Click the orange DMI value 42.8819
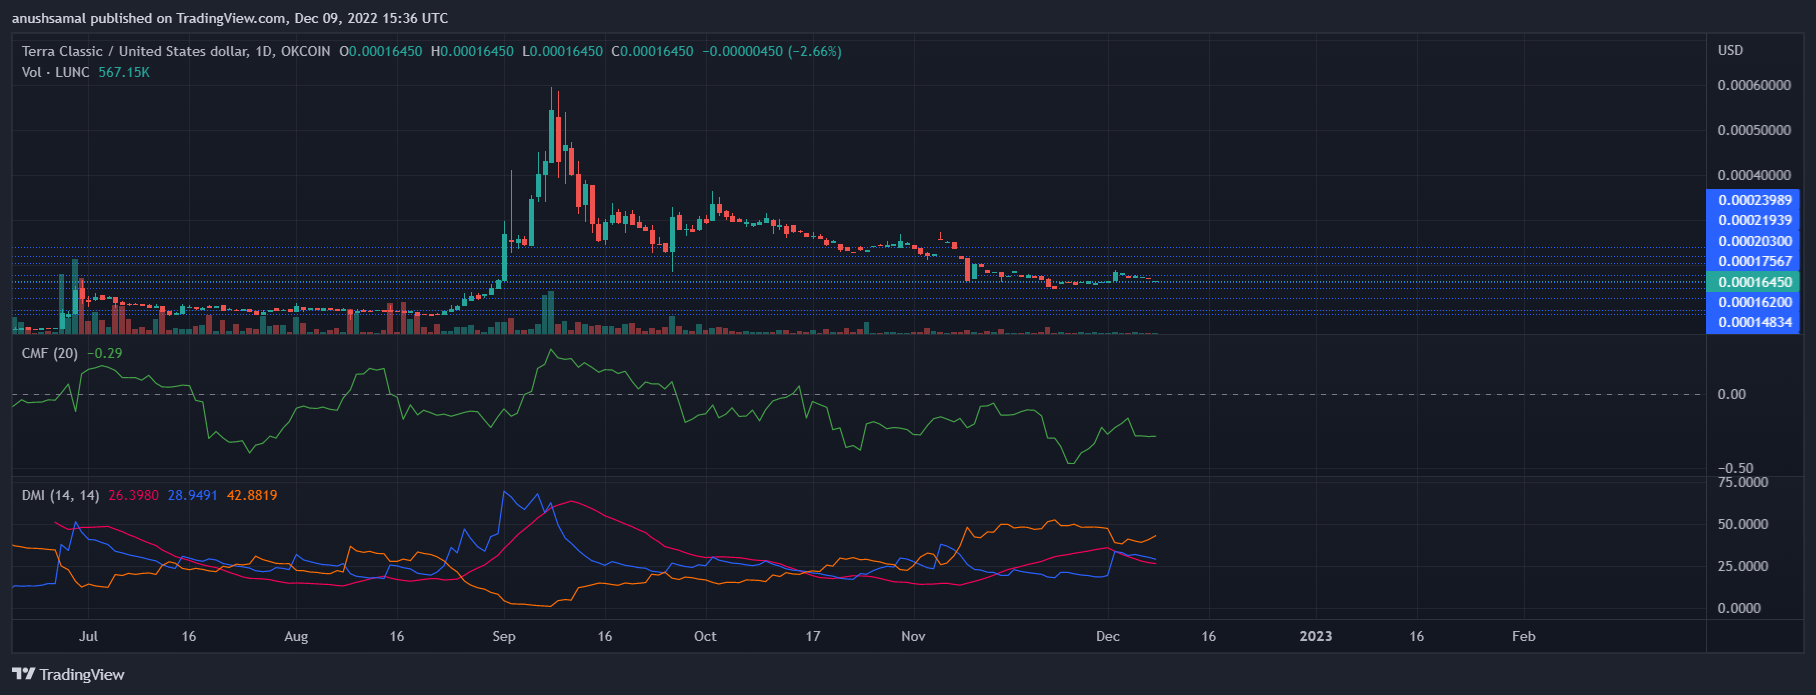This screenshot has width=1816, height=695. click(x=252, y=495)
